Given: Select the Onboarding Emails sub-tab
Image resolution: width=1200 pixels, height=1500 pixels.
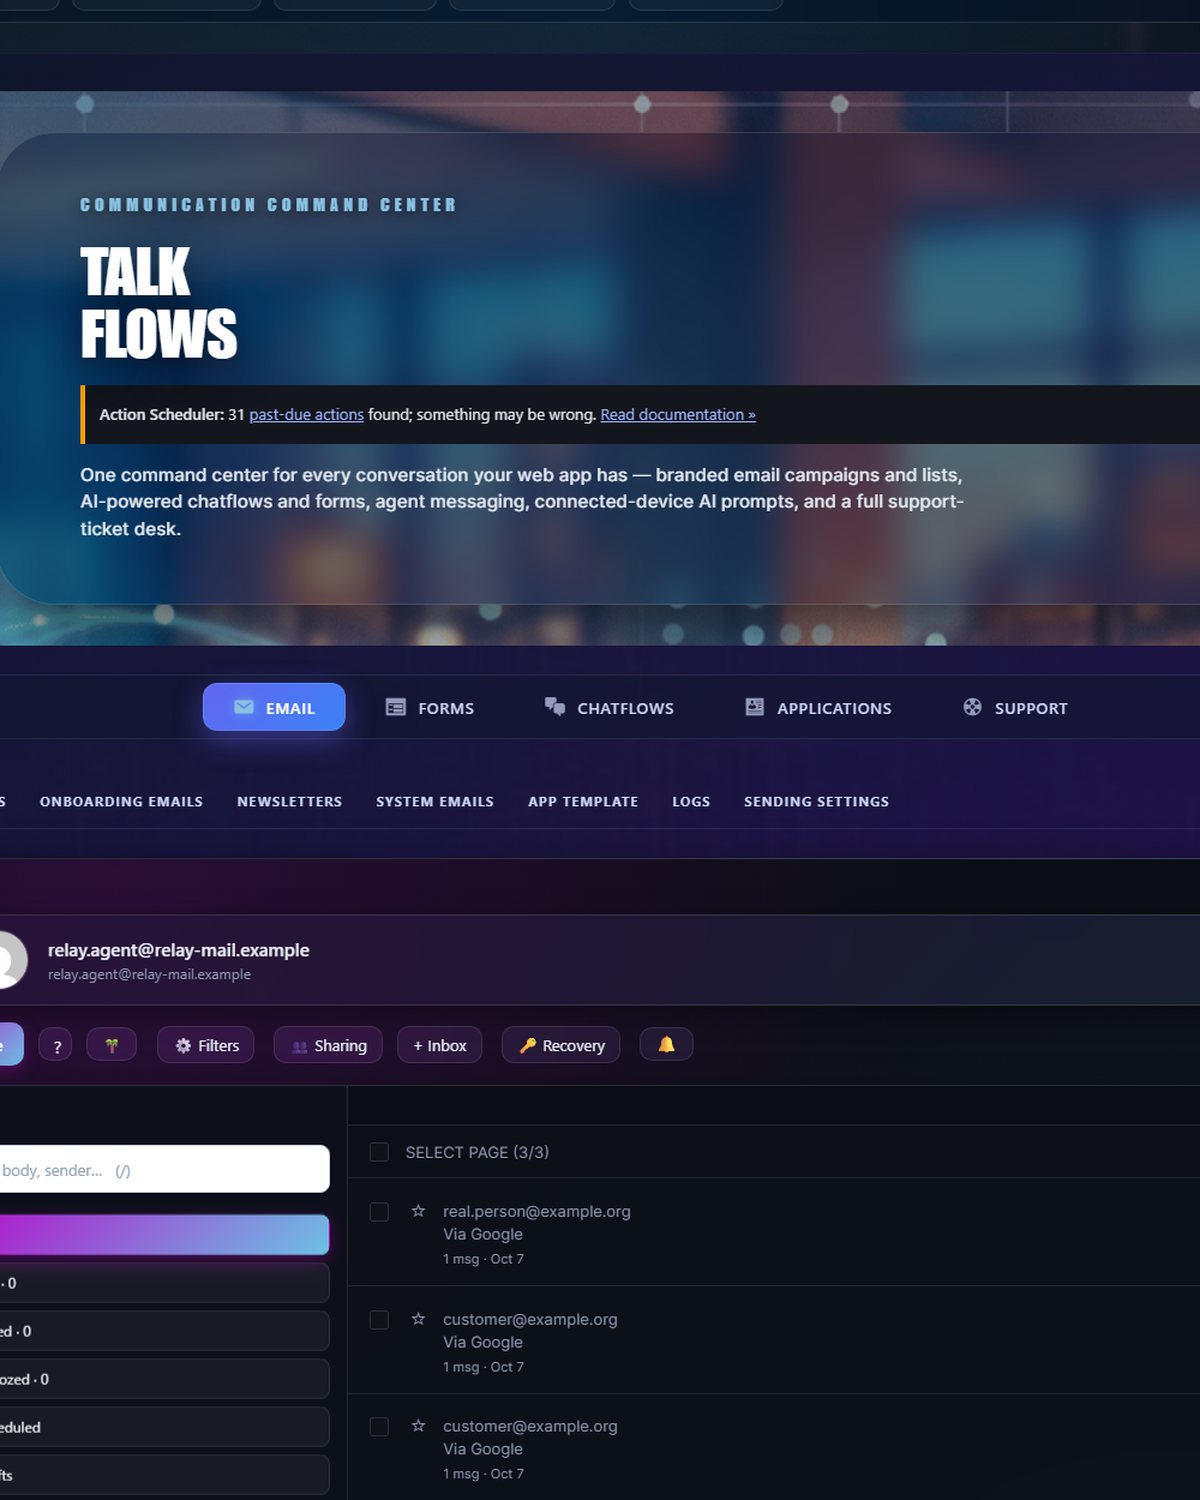Looking at the screenshot, I should click(121, 802).
